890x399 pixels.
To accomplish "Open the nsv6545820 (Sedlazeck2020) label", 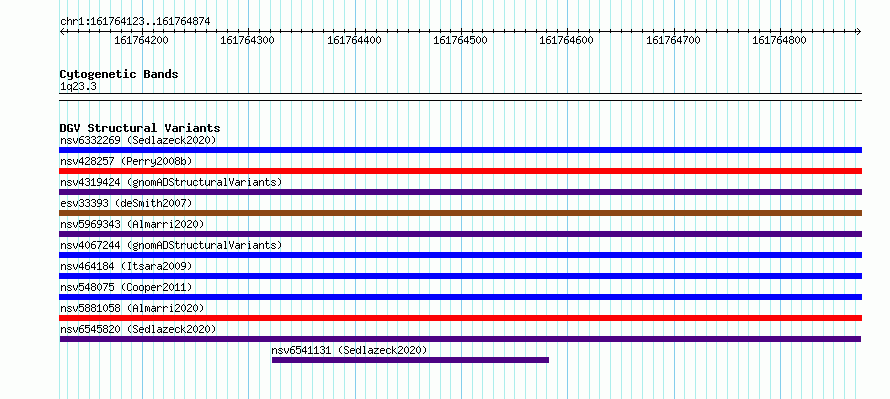I will [x=138, y=329].
